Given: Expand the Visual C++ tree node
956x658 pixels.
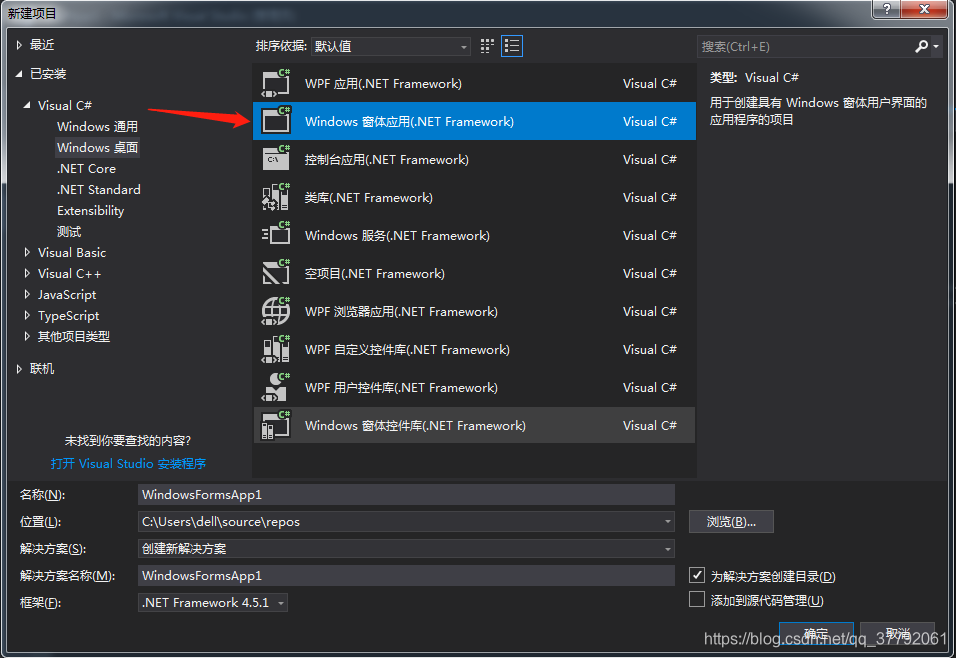Looking at the screenshot, I should 27,273.
